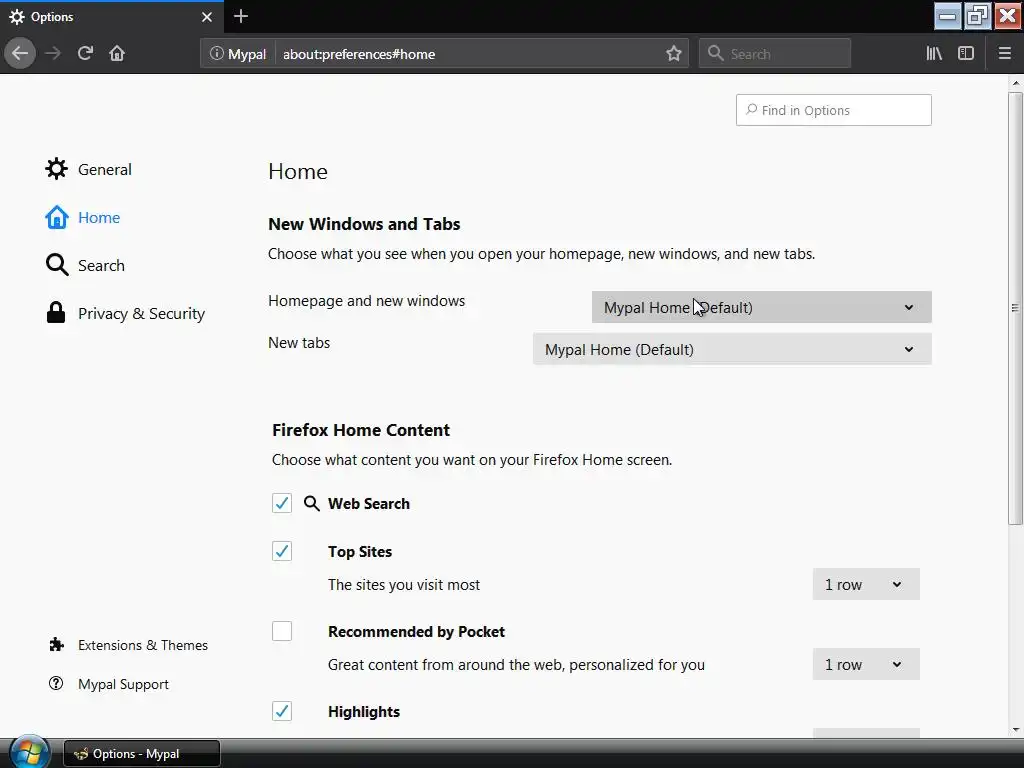Click "The sites you visit most" text
Screen dimensions: 1024x768
[x=404, y=584]
